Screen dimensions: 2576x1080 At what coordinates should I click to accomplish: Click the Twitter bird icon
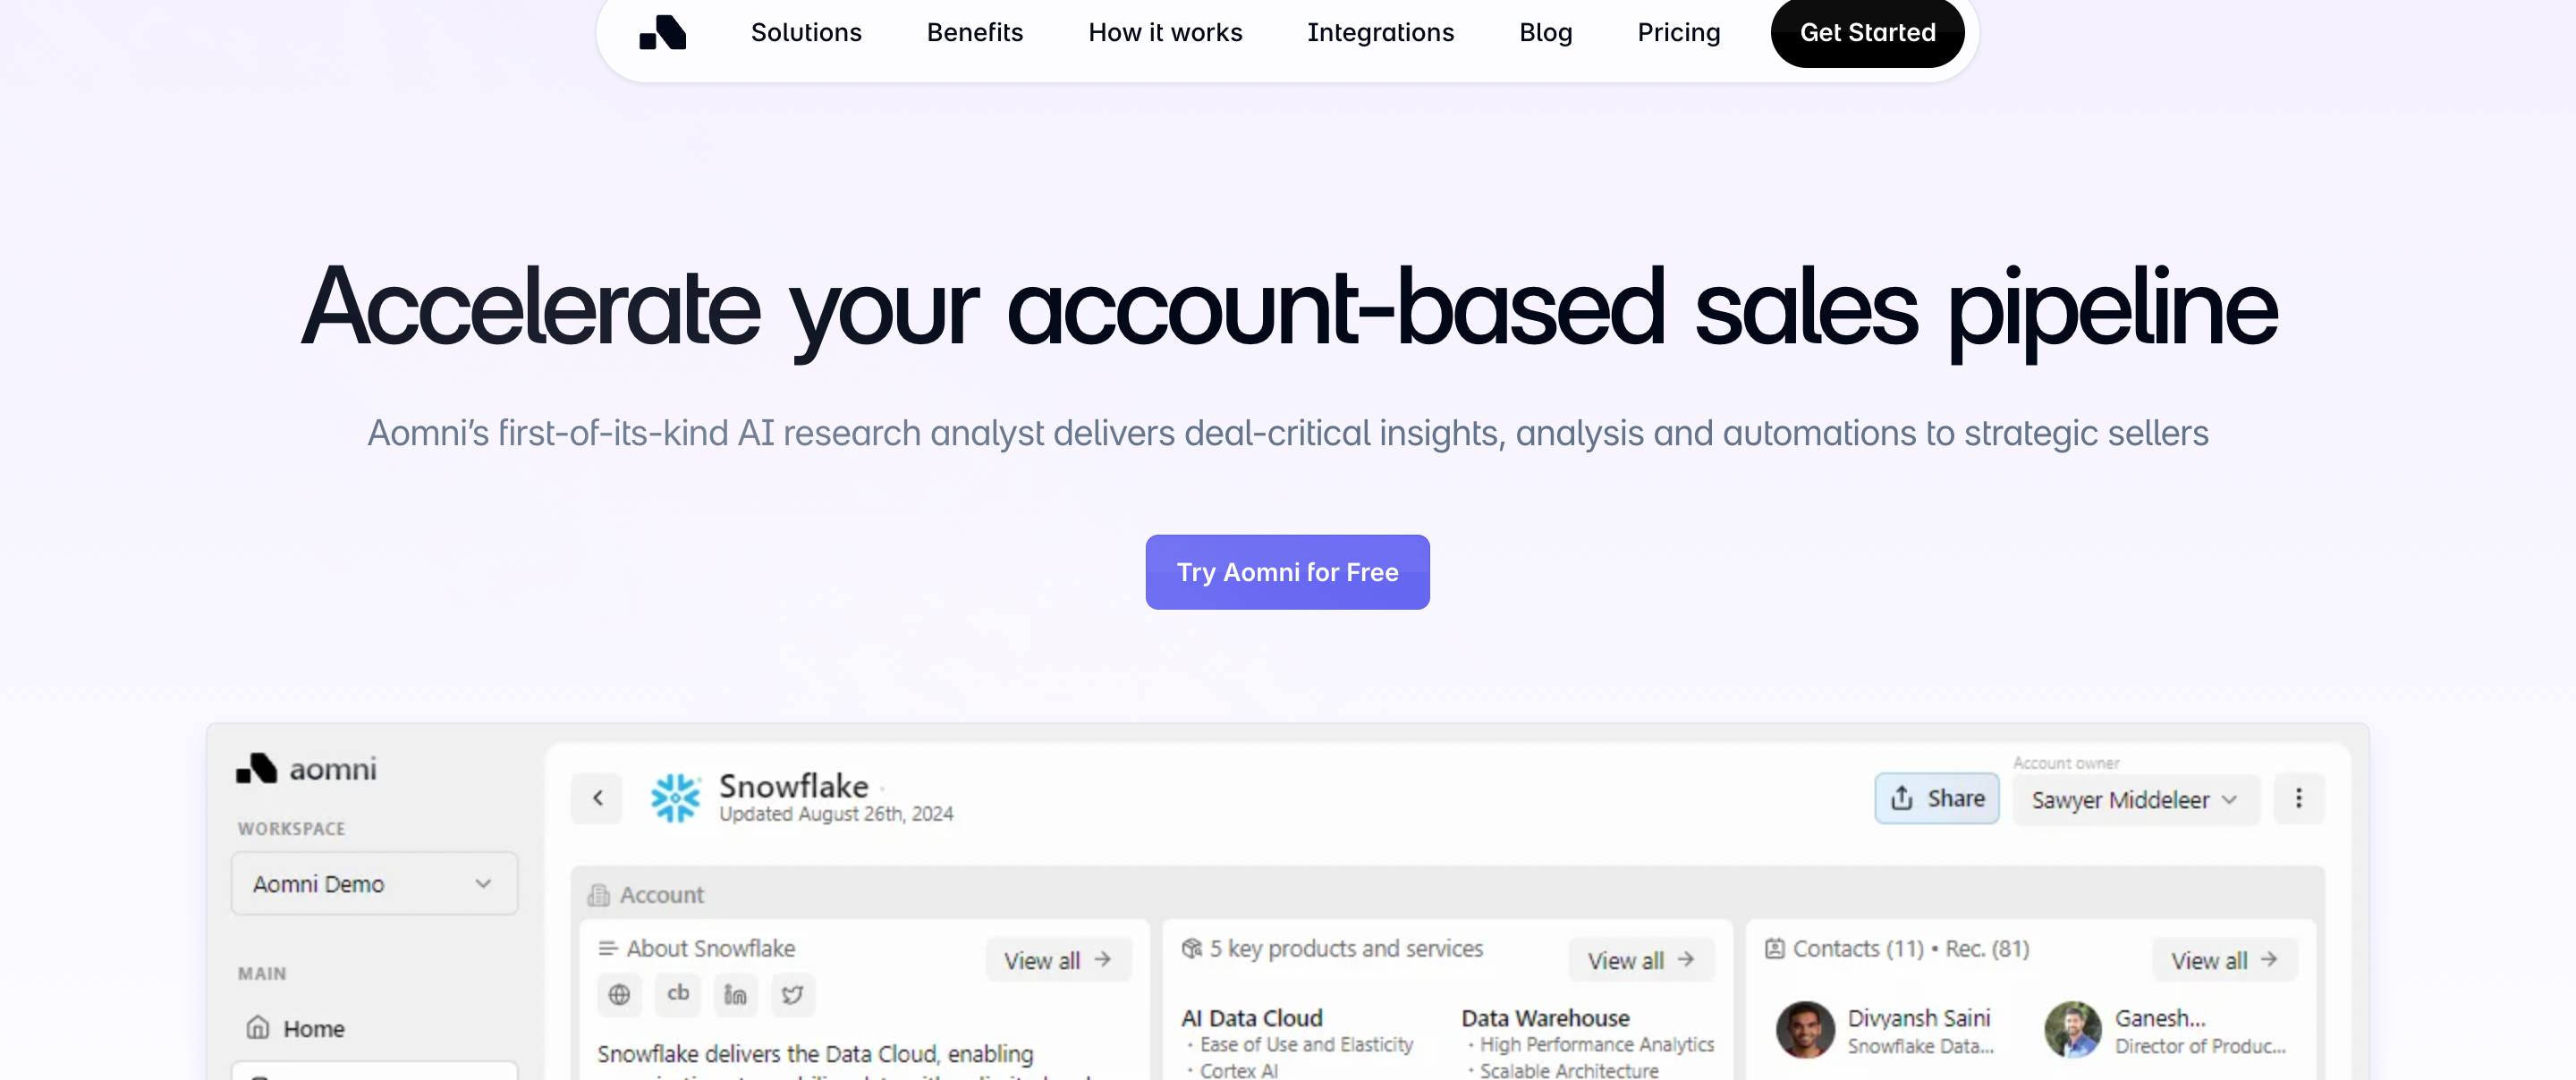(x=792, y=995)
